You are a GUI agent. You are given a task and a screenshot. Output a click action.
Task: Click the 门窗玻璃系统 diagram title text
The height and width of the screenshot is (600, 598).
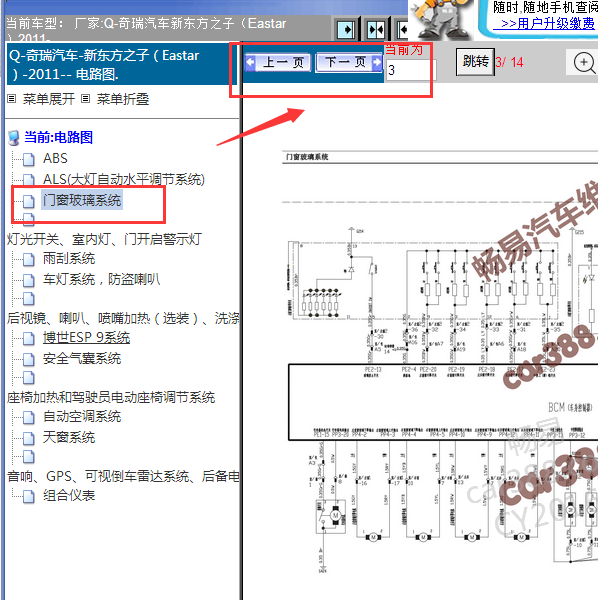point(307,157)
